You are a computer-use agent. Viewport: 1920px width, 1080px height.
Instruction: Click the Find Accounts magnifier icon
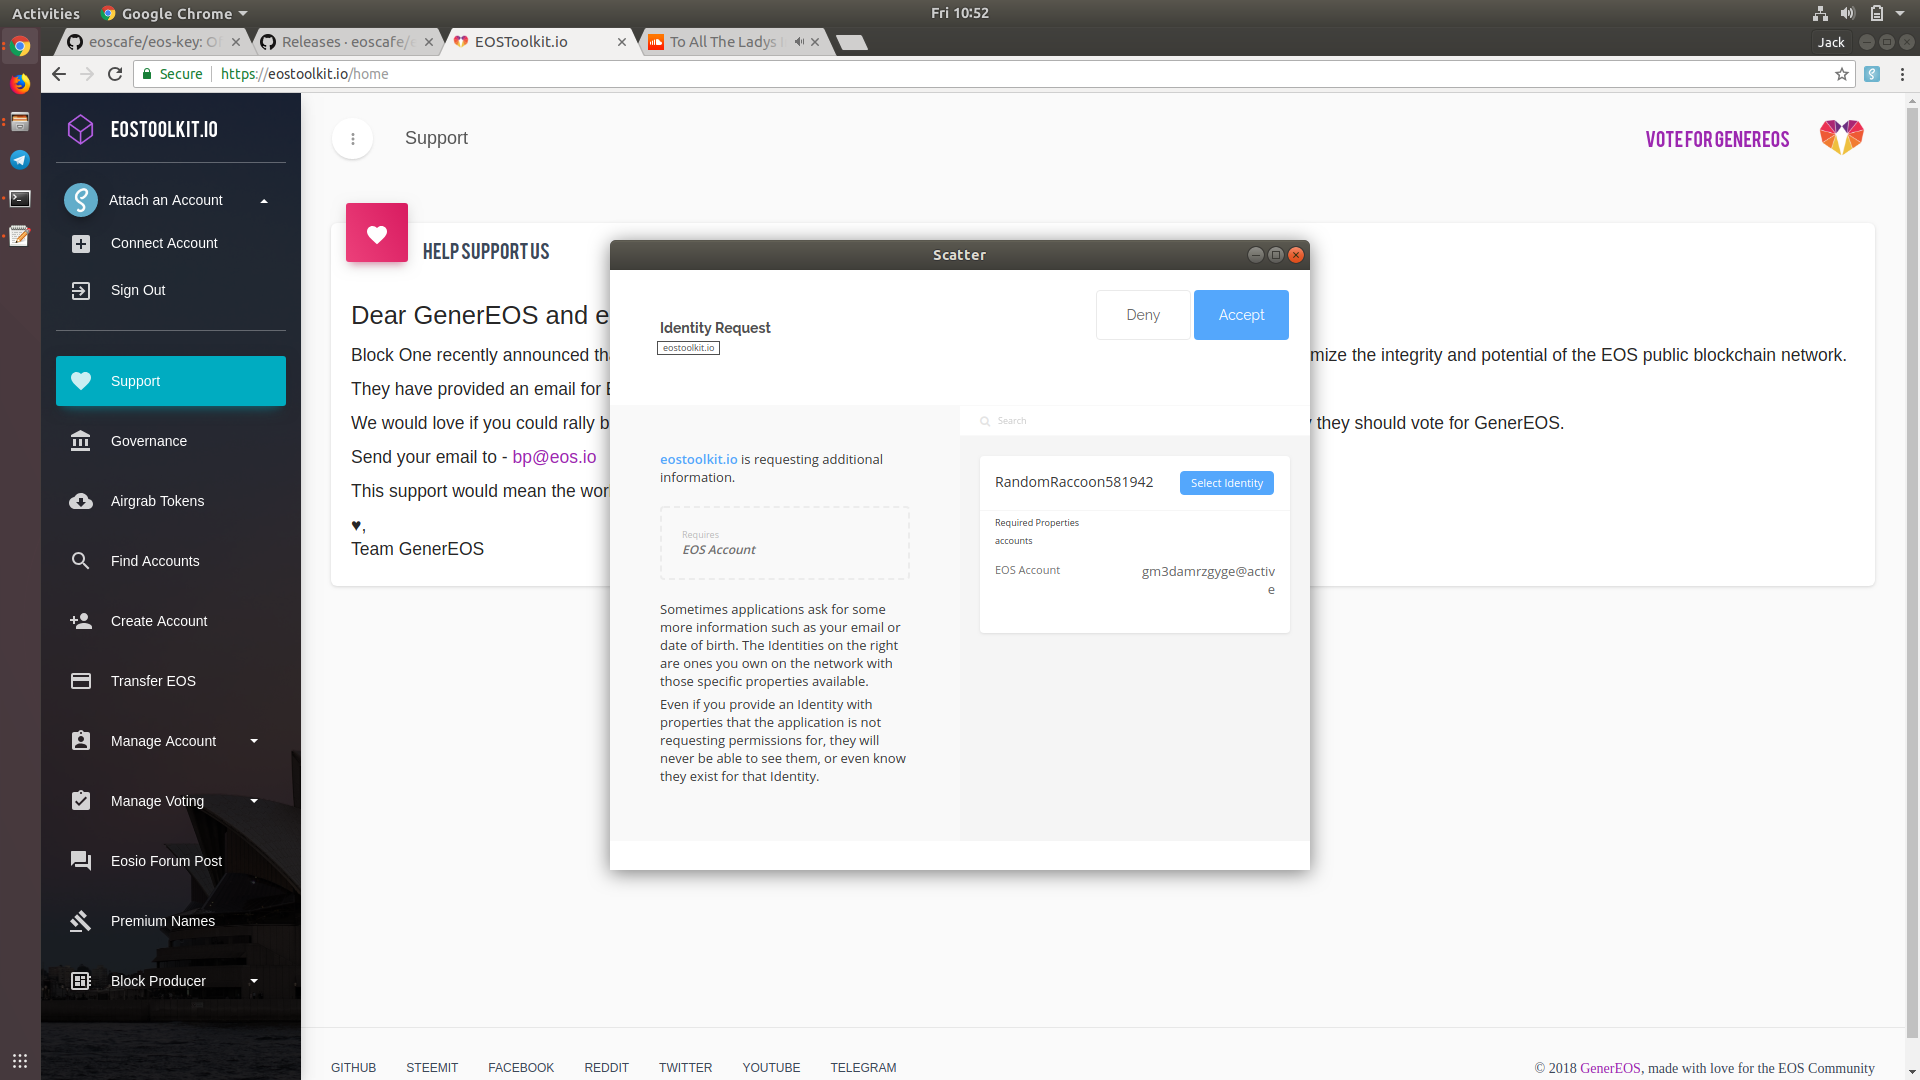pyautogui.click(x=81, y=561)
